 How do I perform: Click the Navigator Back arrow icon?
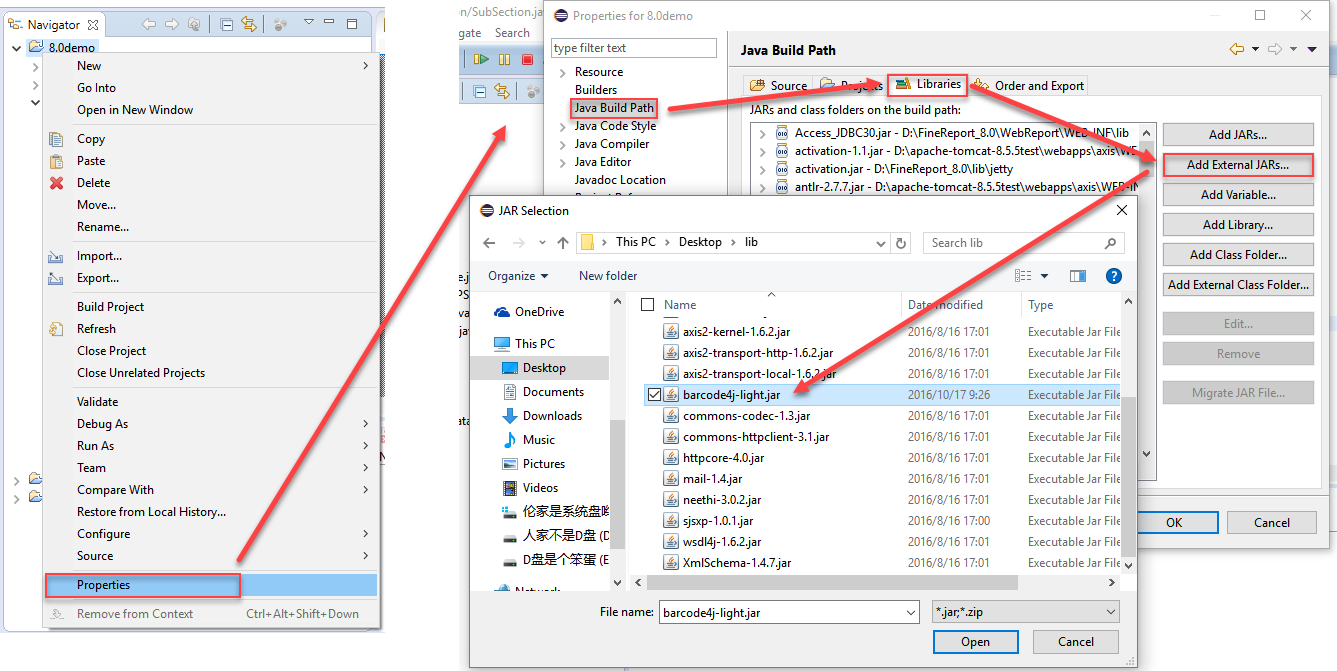tap(149, 24)
